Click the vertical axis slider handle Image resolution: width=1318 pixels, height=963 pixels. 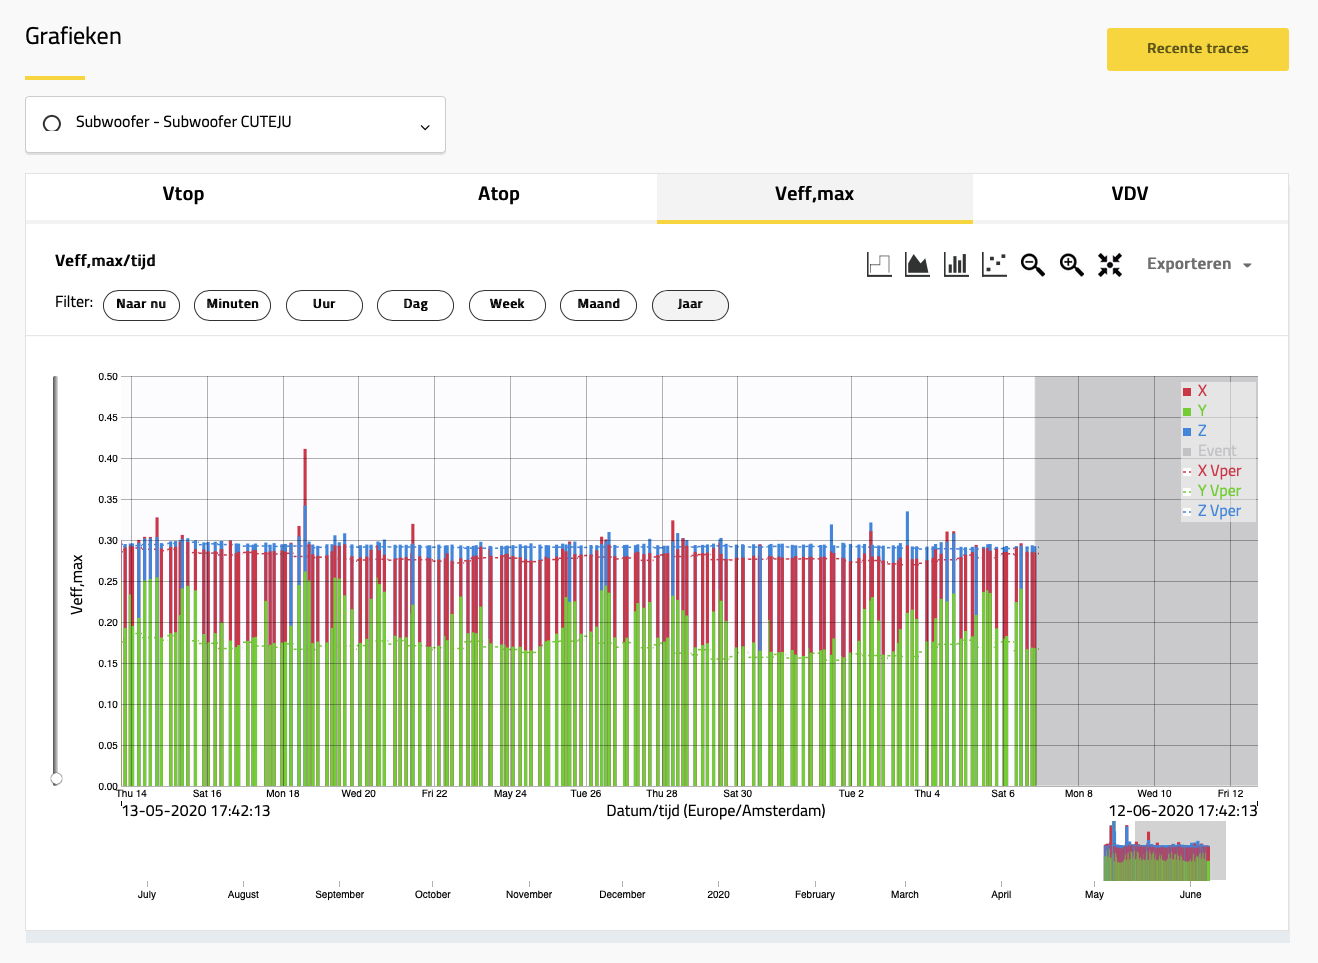click(x=57, y=778)
